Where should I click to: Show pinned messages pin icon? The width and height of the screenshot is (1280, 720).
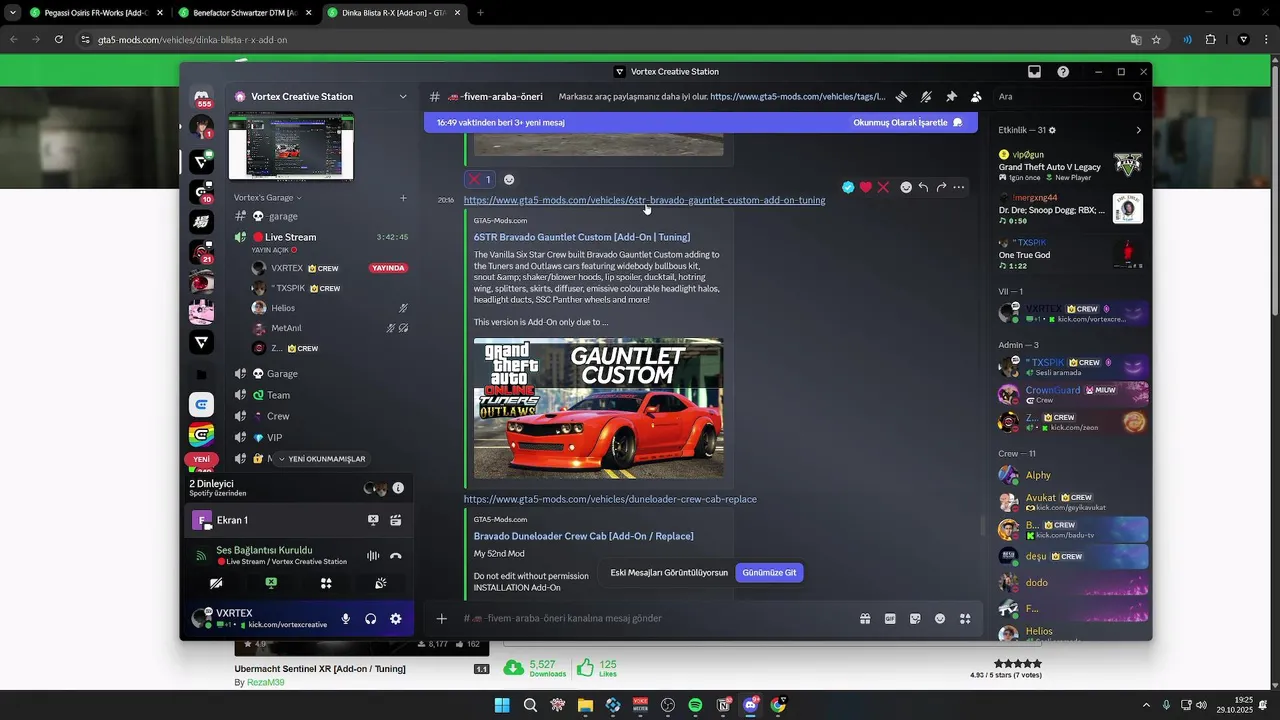951,97
